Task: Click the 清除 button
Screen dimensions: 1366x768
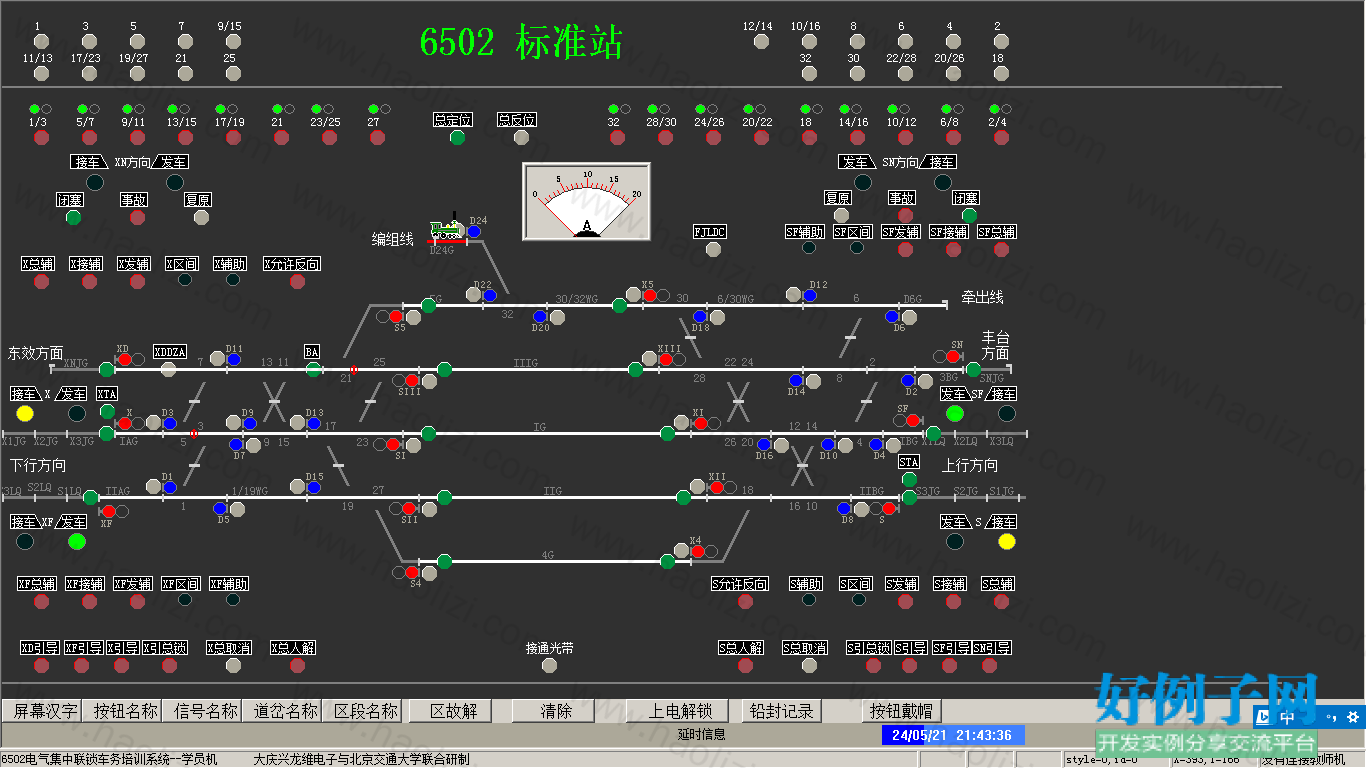Action: click(x=555, y=711)
